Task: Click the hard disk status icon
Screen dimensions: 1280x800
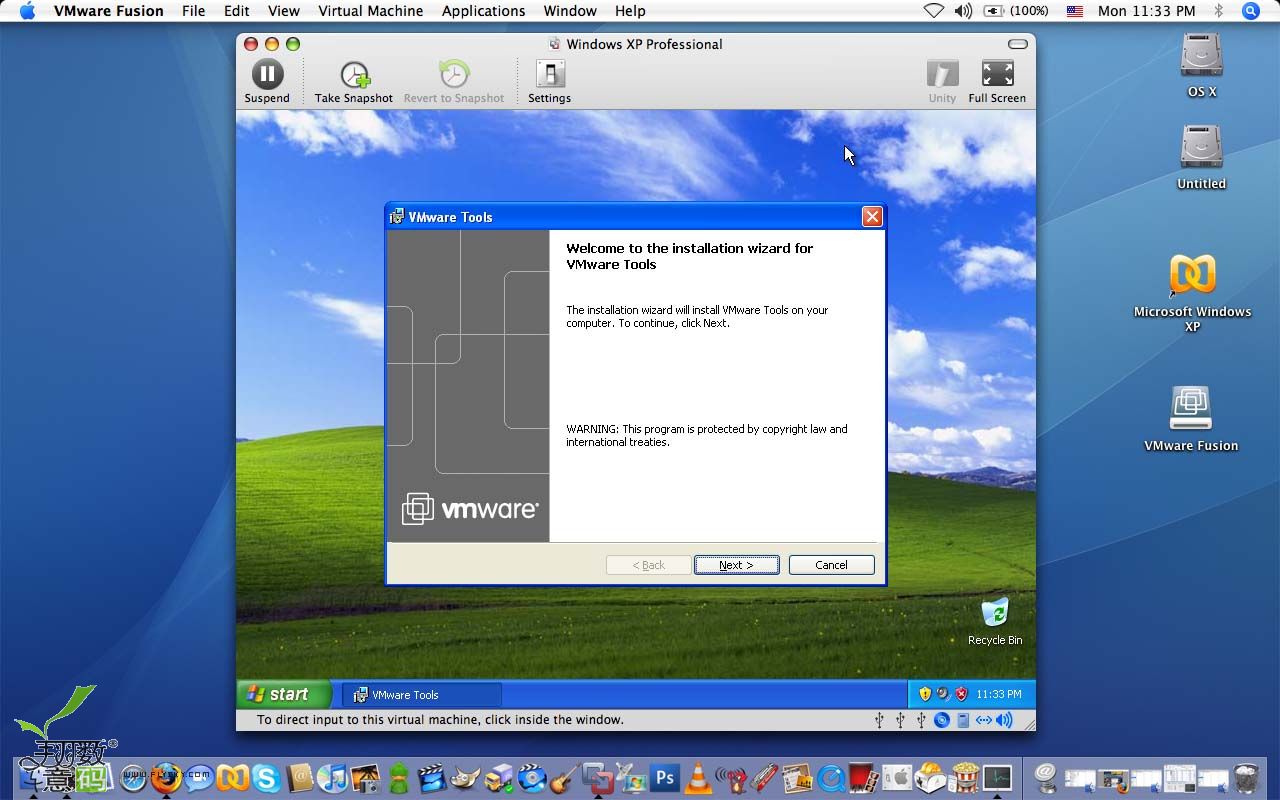Action: click(963, 720)
